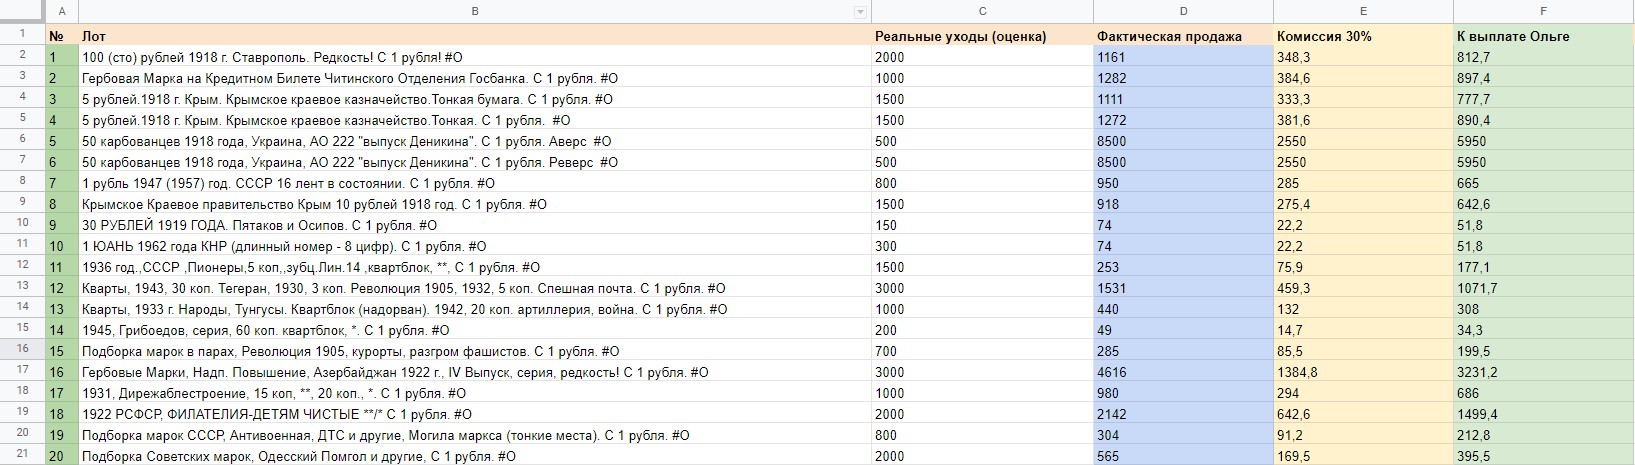1635x465 pixels.
Task: Select the lot "100 (сто) рублей 1918 г. Ставрополь"
Action: point(475,57)
